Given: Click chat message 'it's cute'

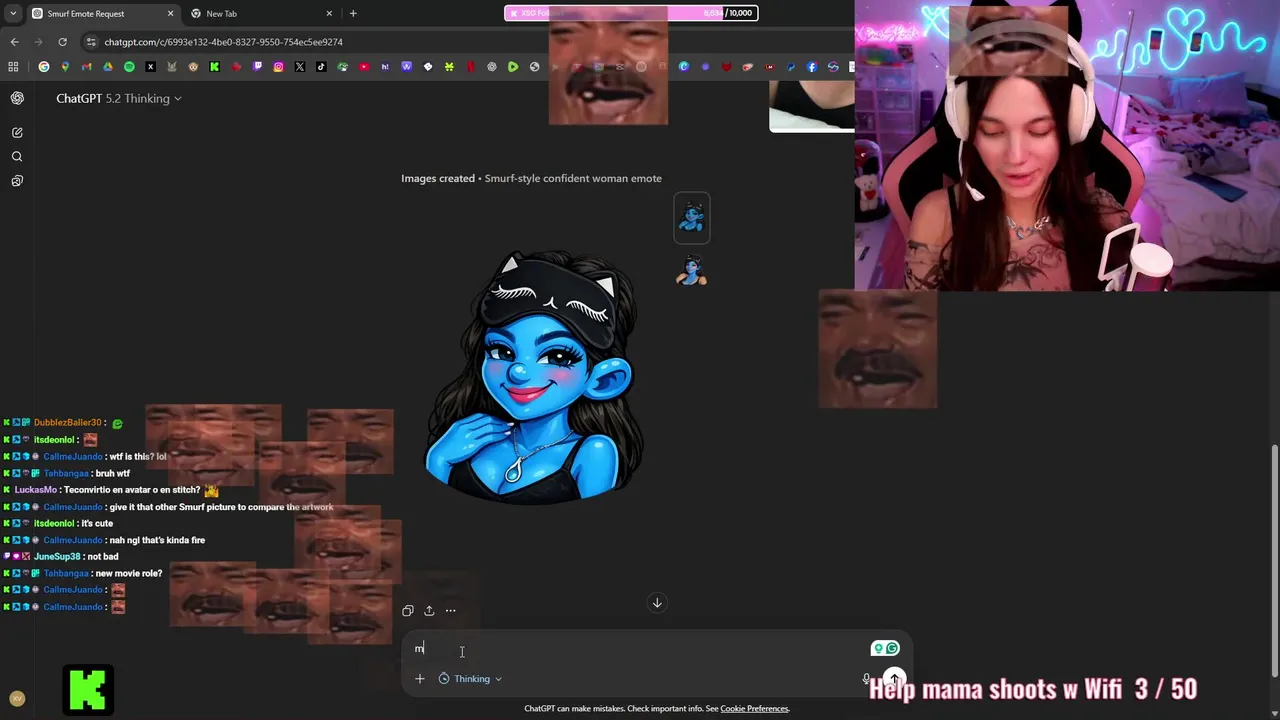Looking at the screenshot, I should pyautogui.click(x=96, y=523).
